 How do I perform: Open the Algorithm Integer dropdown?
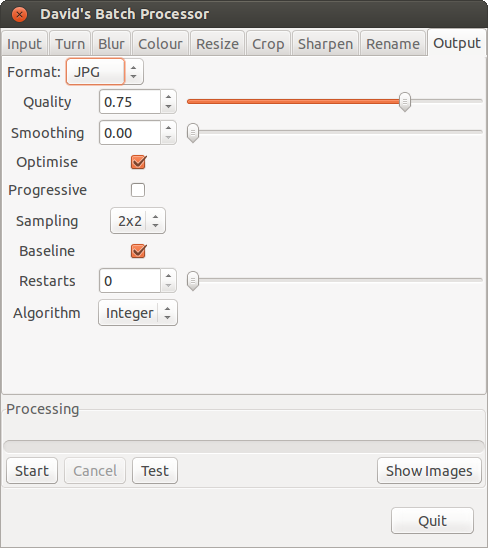click(x=138, y=313)
